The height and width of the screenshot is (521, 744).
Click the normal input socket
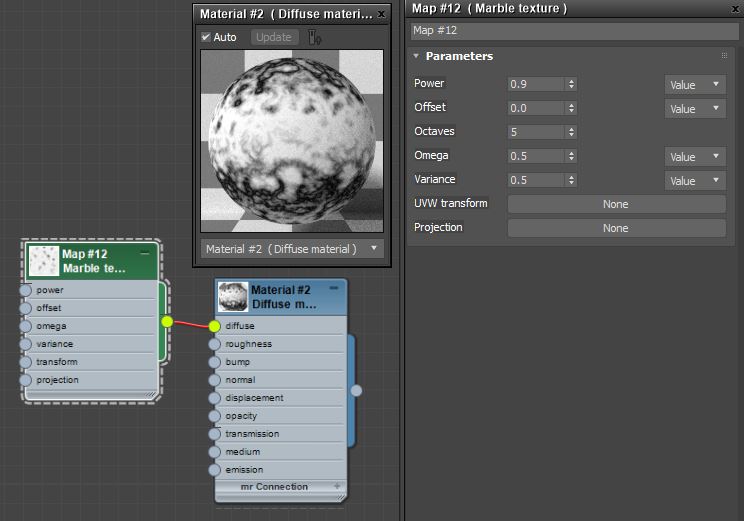(214, 380)
